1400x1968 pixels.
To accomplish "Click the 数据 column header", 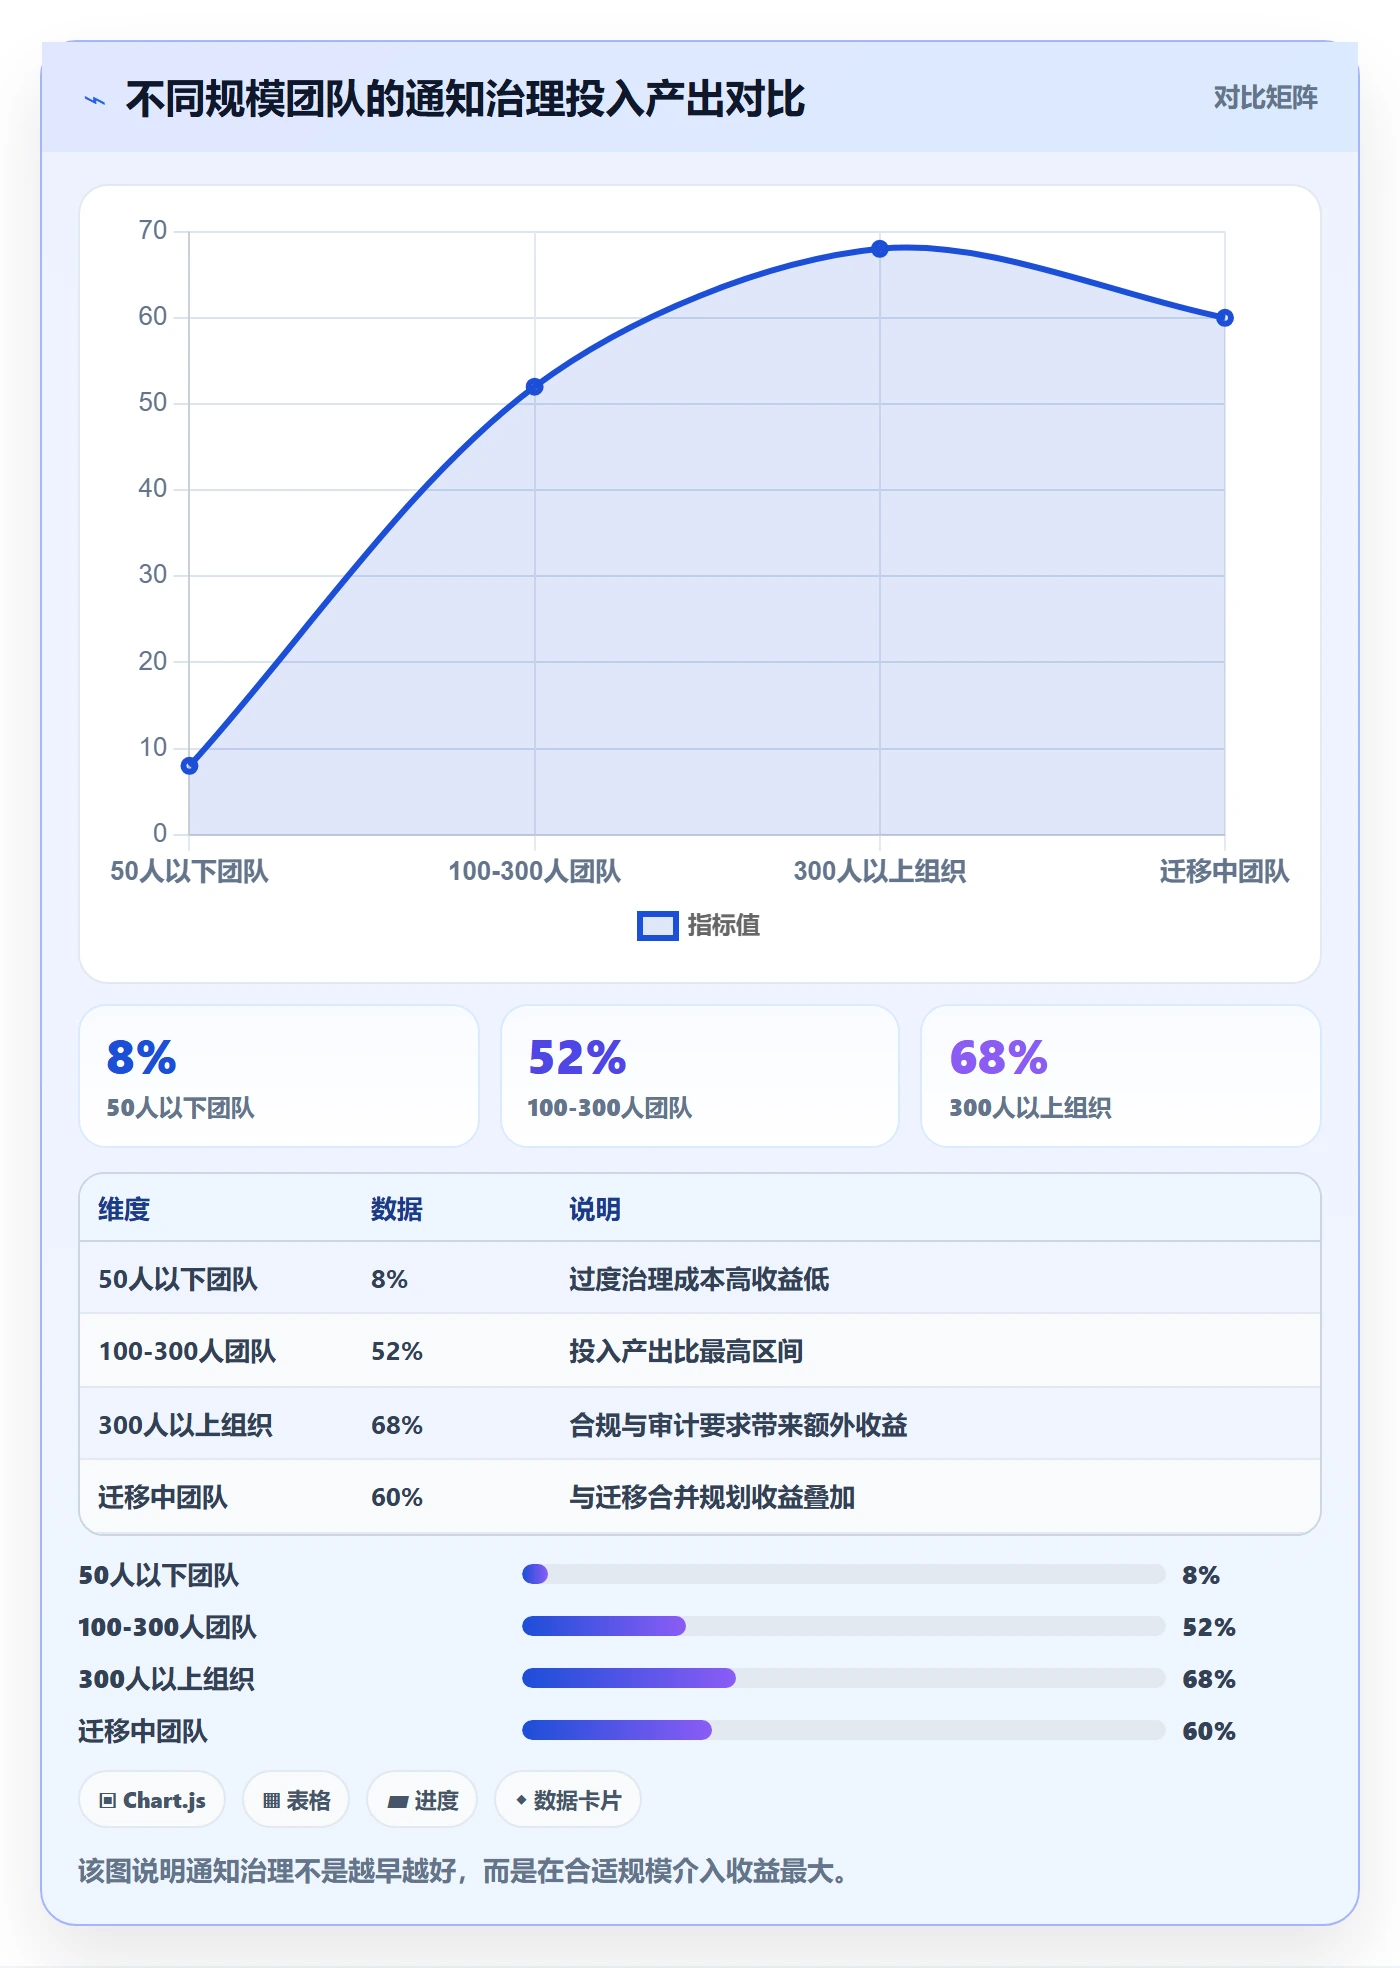I will [x=397, y=1210].
